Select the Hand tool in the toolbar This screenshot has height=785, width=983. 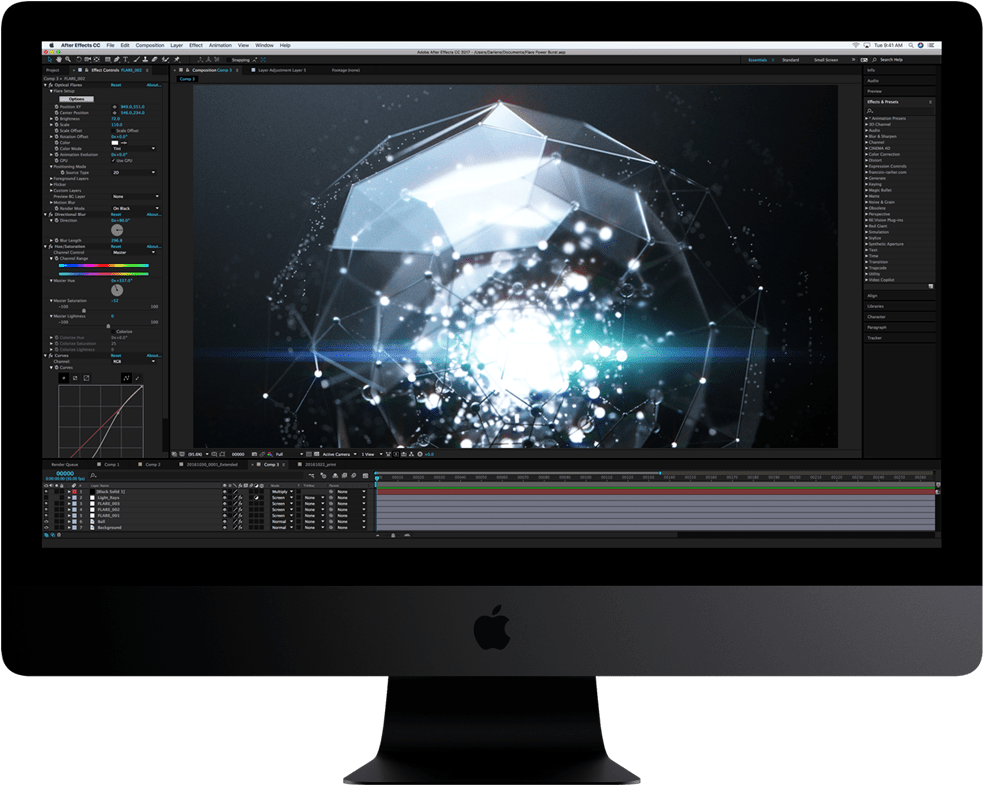[x=58, y=60]
